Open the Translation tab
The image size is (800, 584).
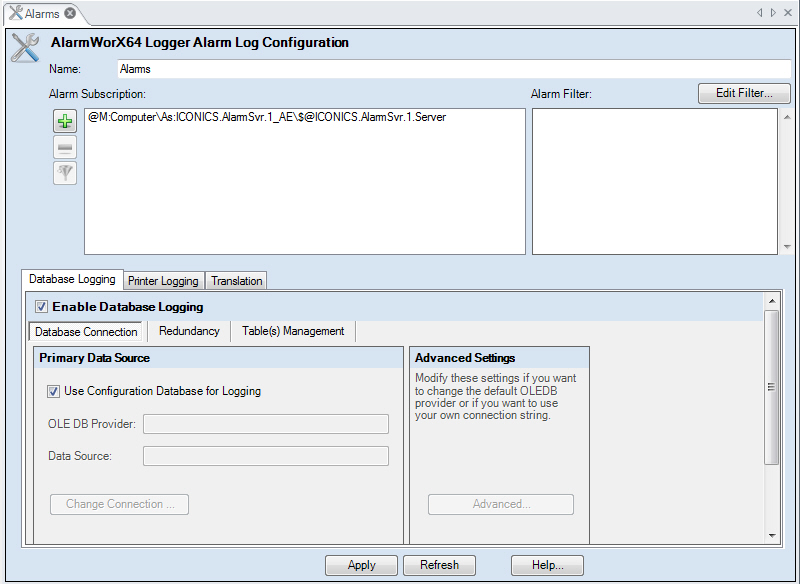pos(237,281)
